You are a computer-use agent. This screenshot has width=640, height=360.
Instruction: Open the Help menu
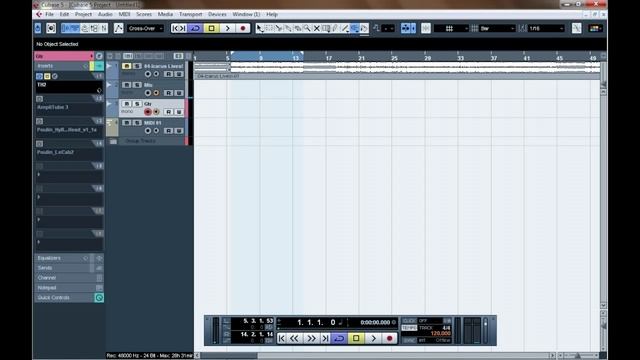pos(272,14)
